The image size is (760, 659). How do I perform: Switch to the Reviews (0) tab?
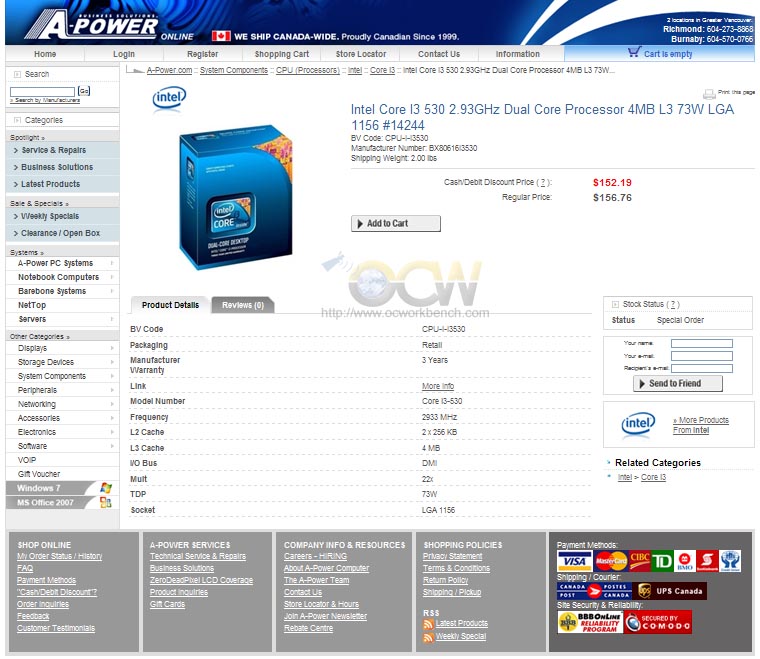point(243,305)
